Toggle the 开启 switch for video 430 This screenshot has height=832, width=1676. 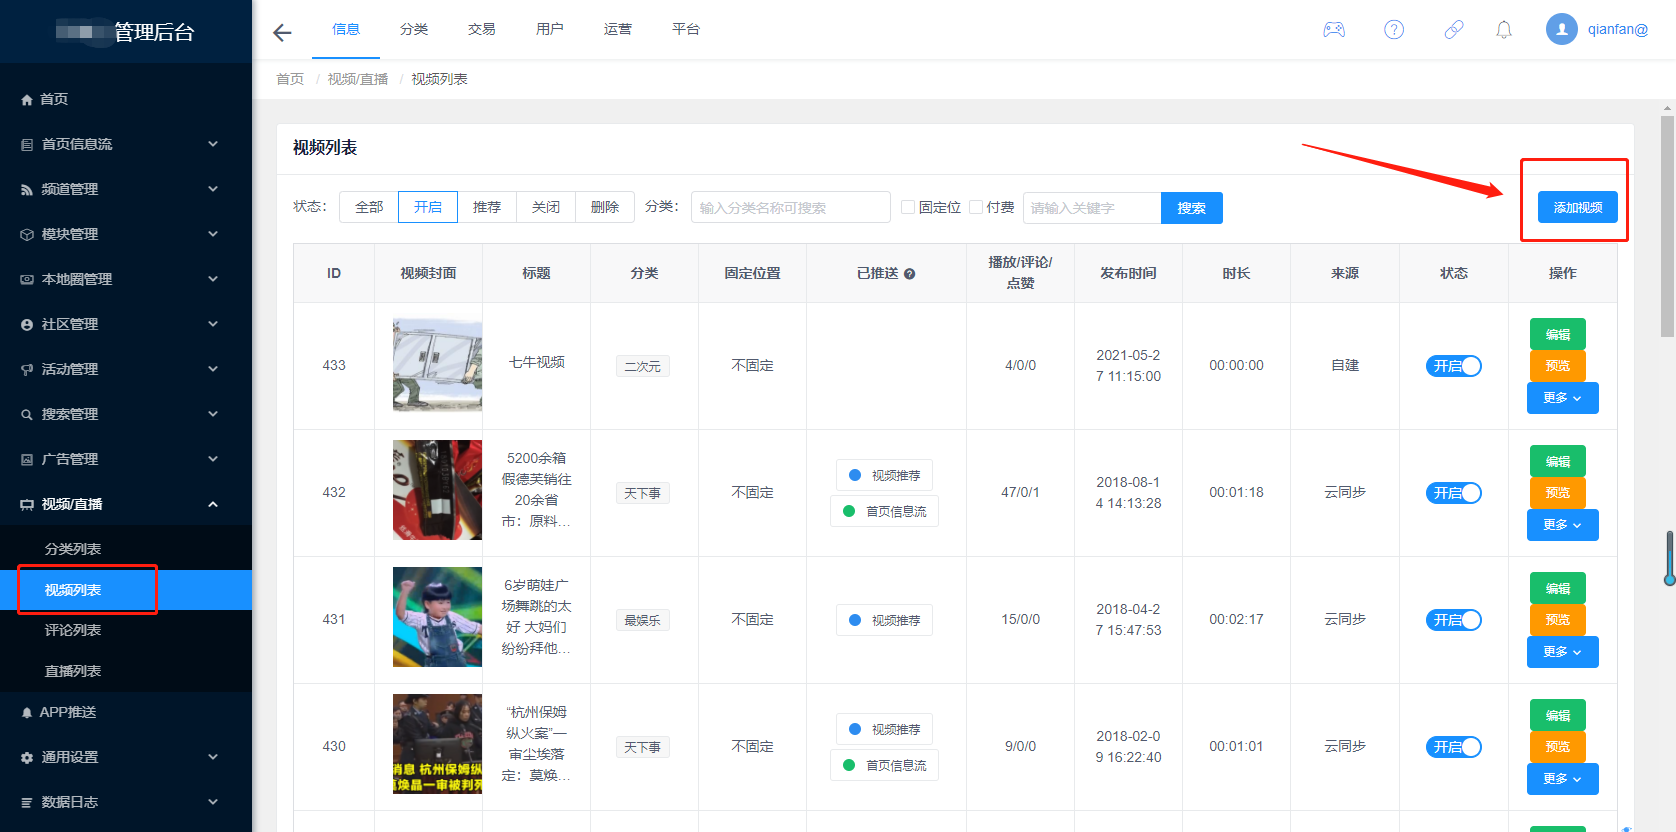point(1453,747)
